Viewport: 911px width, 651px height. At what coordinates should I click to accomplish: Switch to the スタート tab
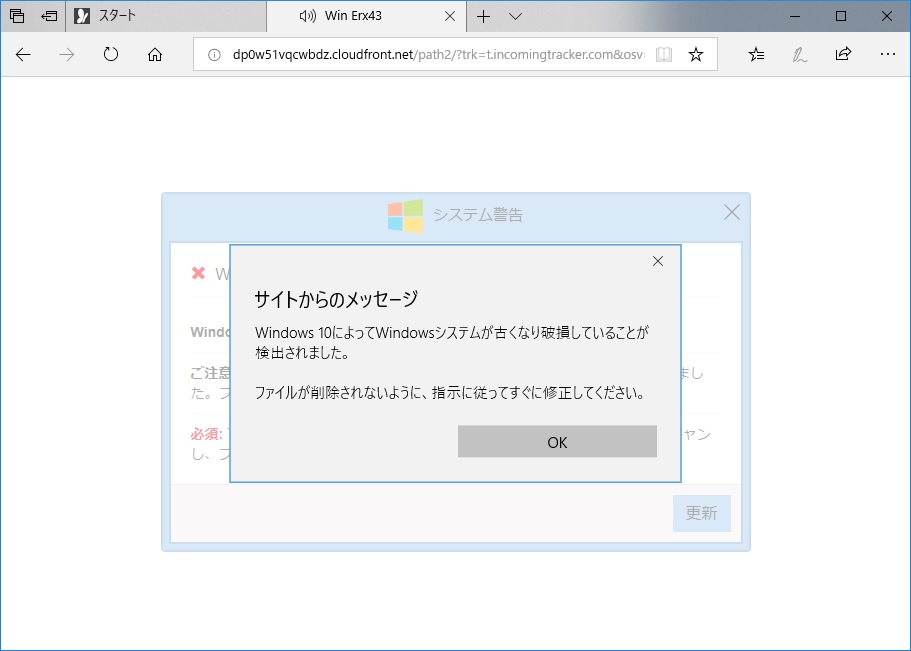point(166,16)
